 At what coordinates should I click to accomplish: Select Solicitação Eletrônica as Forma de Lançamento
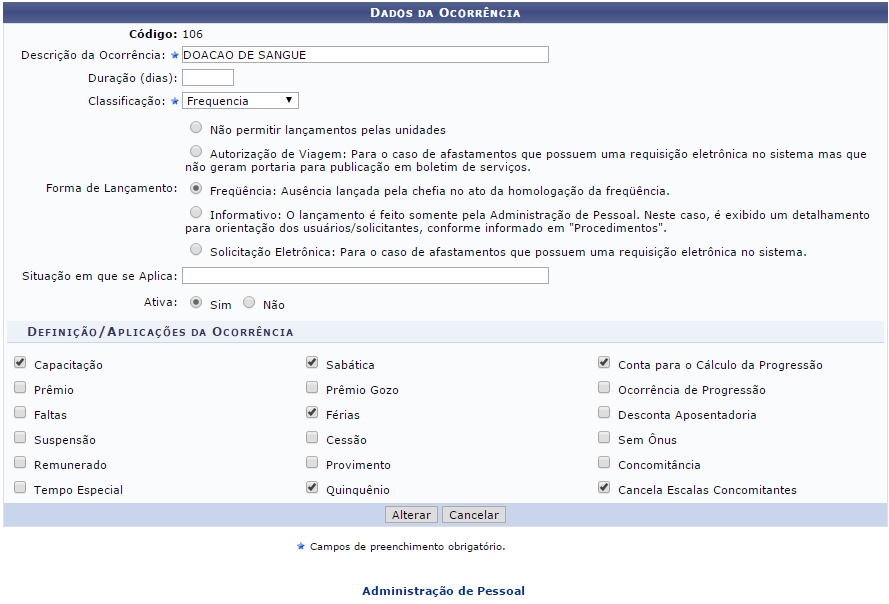click(195, 249)
